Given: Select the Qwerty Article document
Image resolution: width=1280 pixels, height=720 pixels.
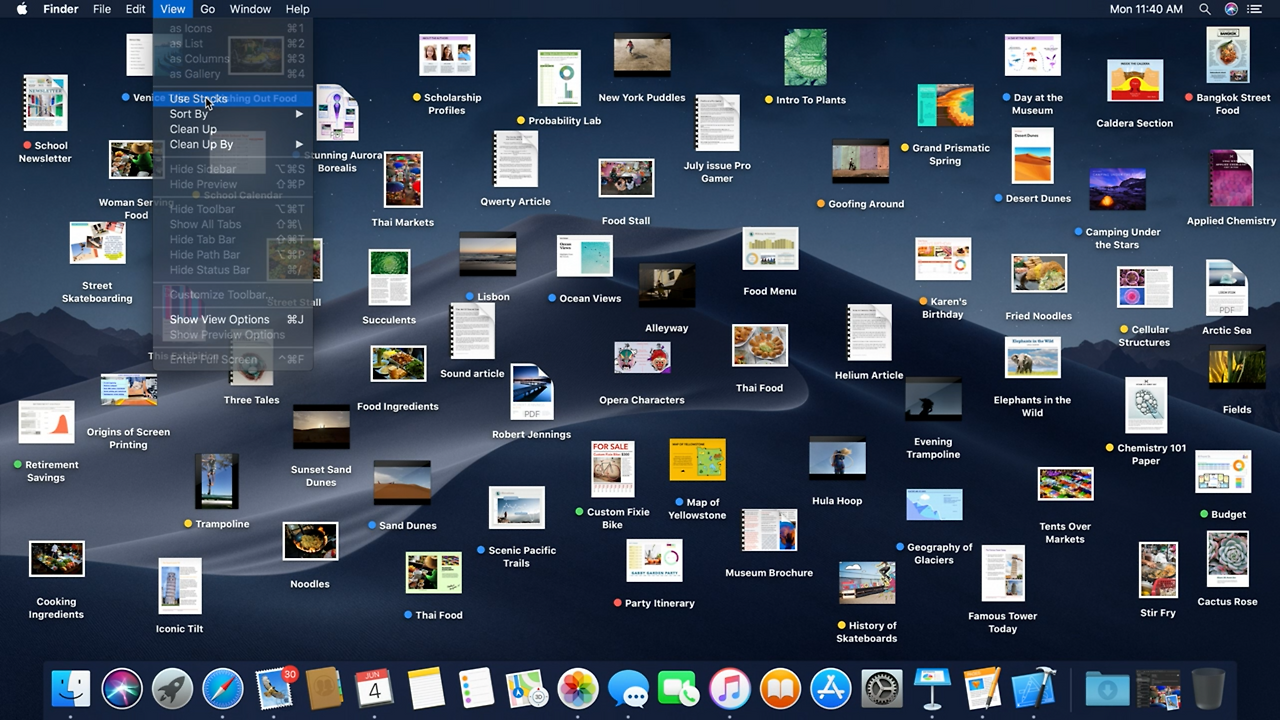Looking at the screenshot, I should [515, 159].
